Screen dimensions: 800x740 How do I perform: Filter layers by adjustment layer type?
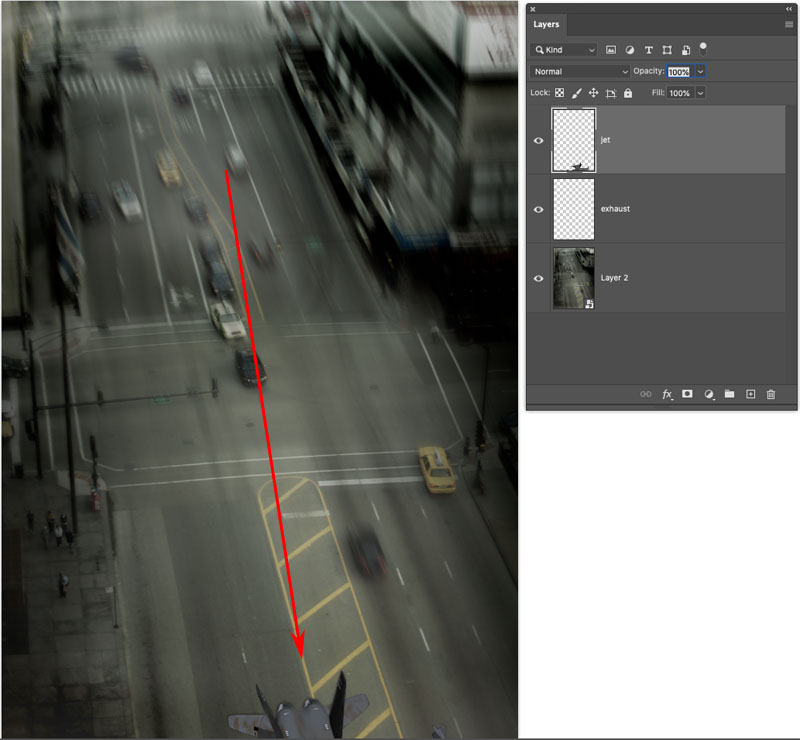pyautogui.click(x=630, y=49)
